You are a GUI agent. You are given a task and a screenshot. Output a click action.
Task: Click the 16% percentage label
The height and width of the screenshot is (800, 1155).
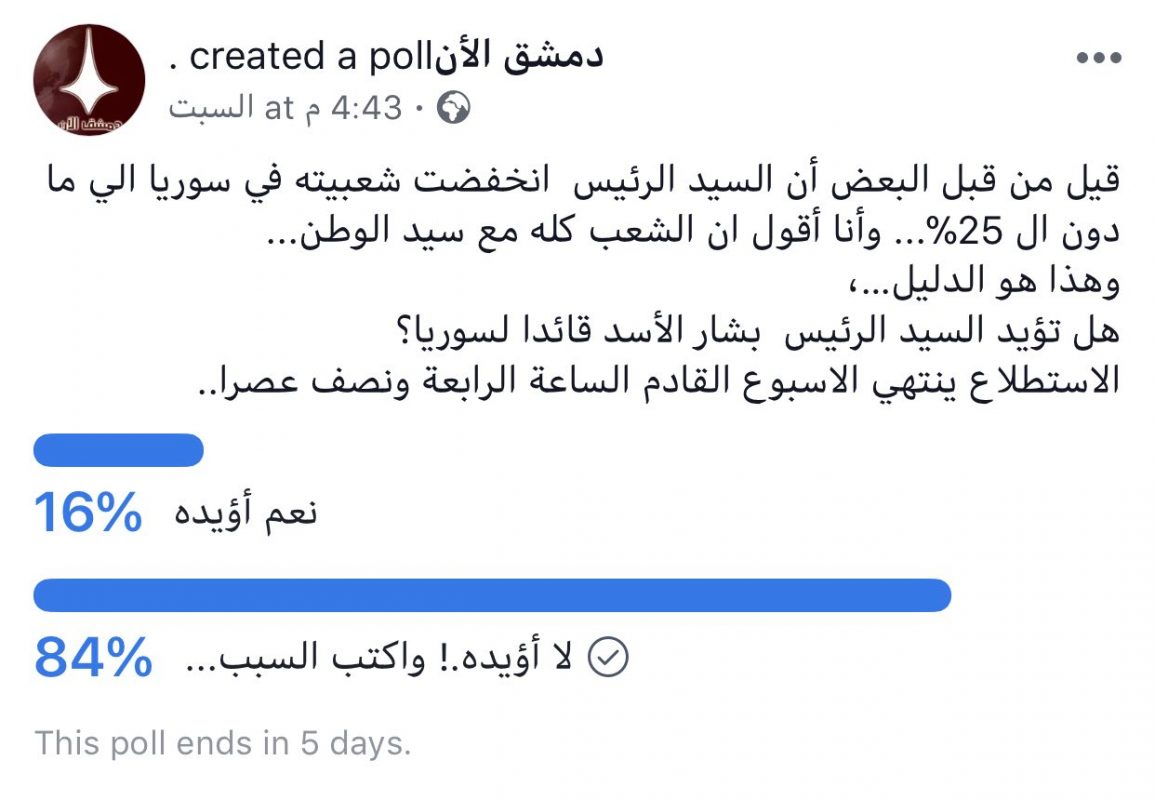click(88, 513)
